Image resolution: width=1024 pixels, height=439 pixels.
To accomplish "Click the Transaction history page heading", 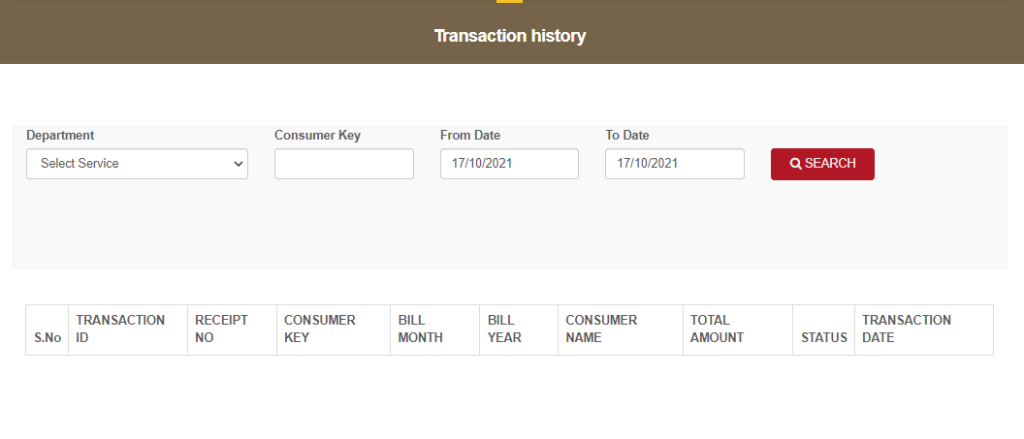I will tap(510, 36).
